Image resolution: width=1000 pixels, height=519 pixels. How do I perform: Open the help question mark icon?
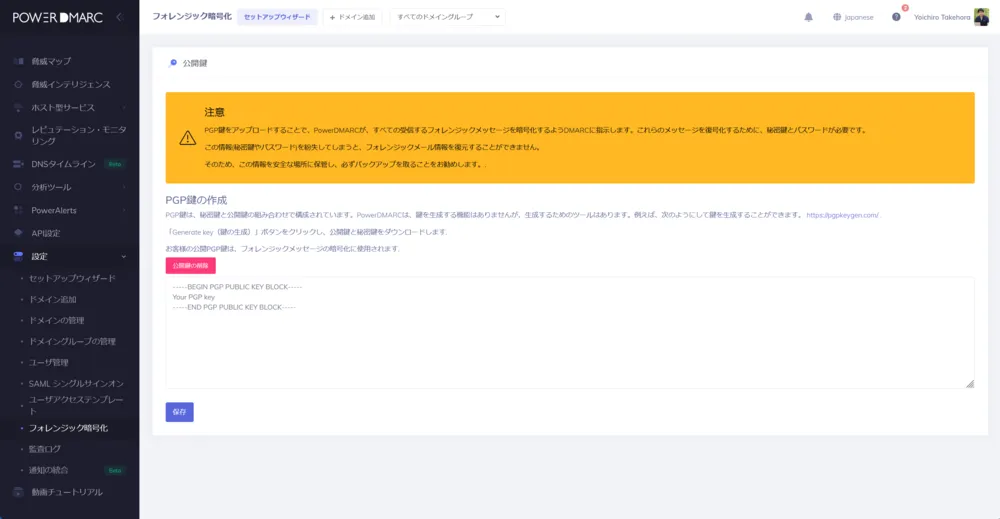click(x=896, y=17)
